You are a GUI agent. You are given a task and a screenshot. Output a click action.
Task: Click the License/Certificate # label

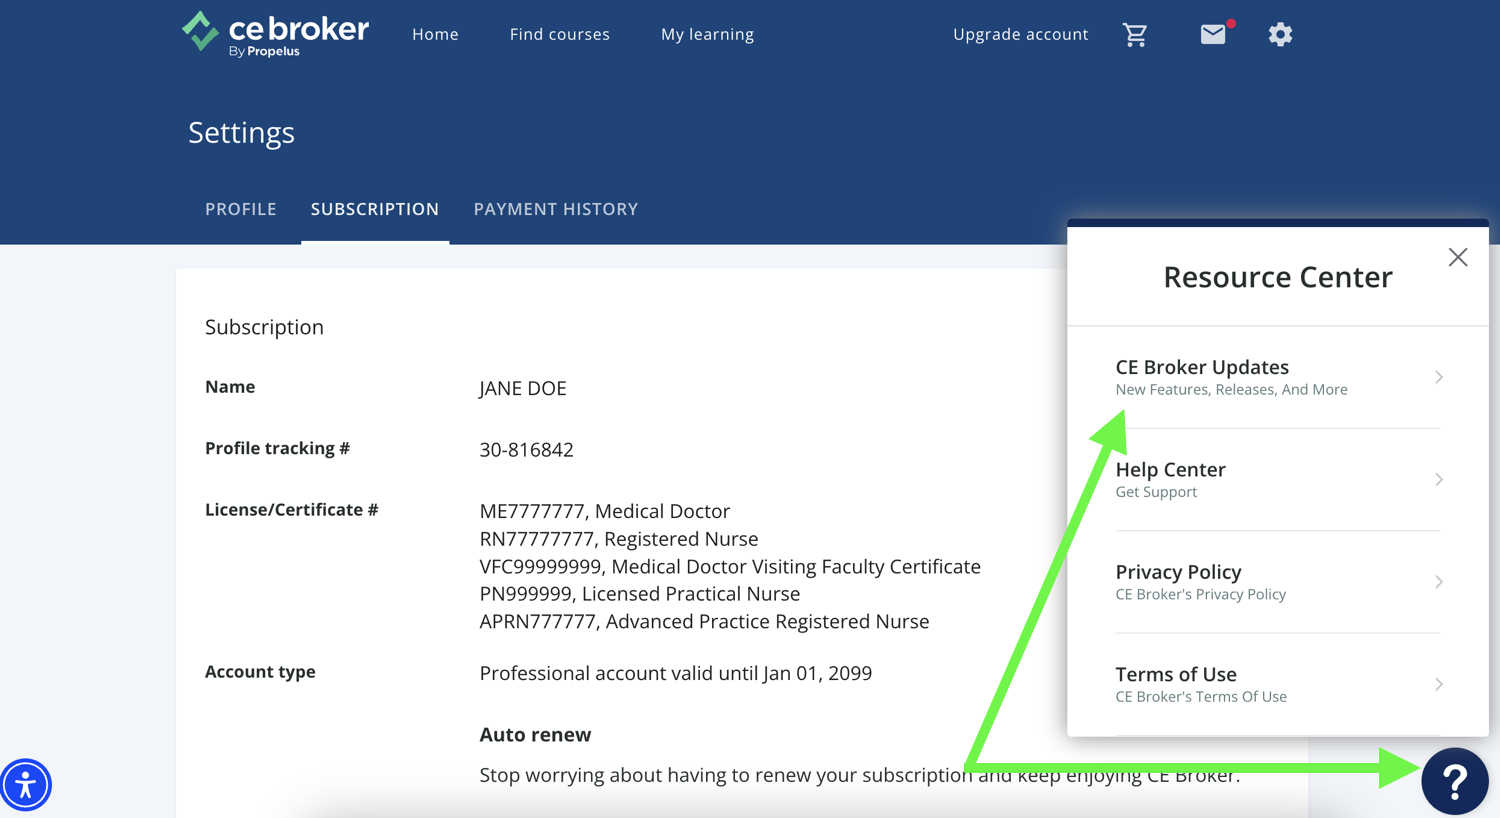pyautogui.click(x=291, y=510)
